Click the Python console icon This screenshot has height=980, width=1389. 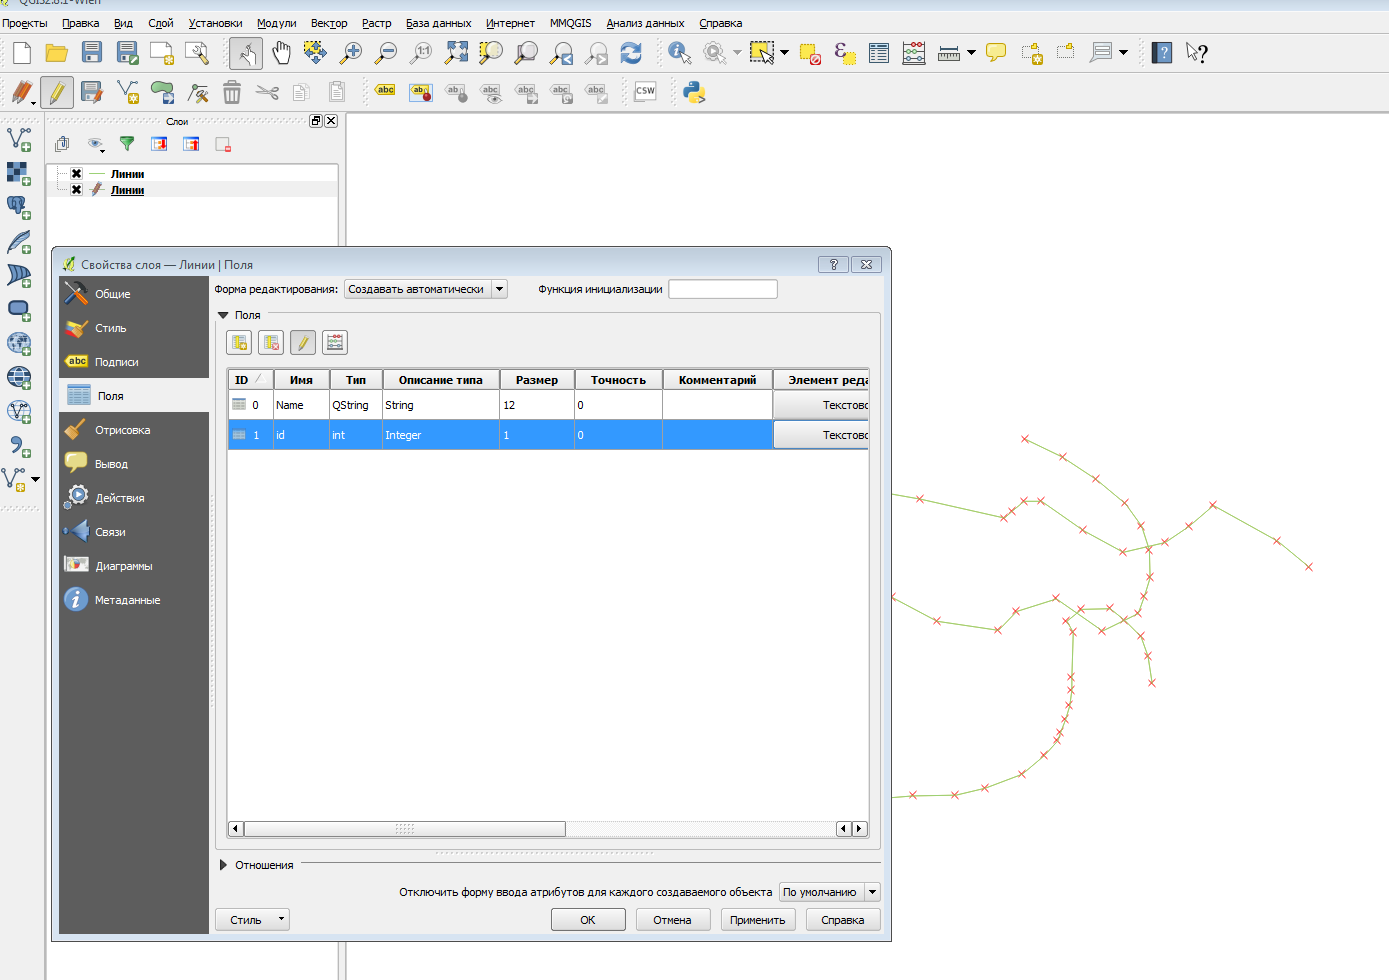coord(694,93)
